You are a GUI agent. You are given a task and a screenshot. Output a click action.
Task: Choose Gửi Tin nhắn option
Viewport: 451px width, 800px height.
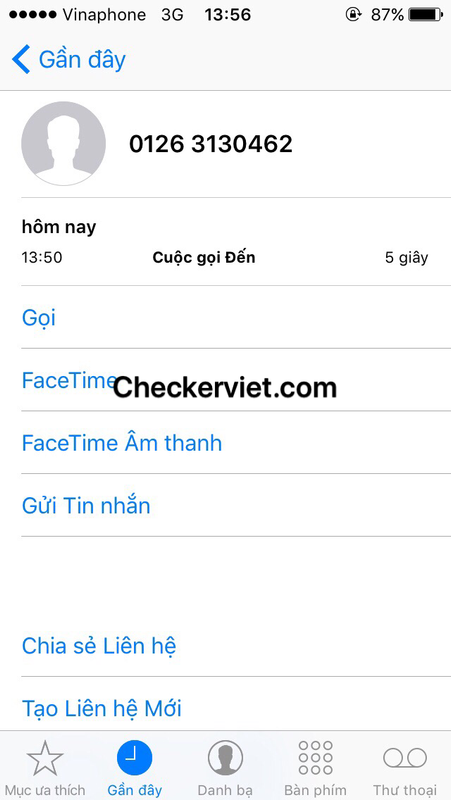236,506
